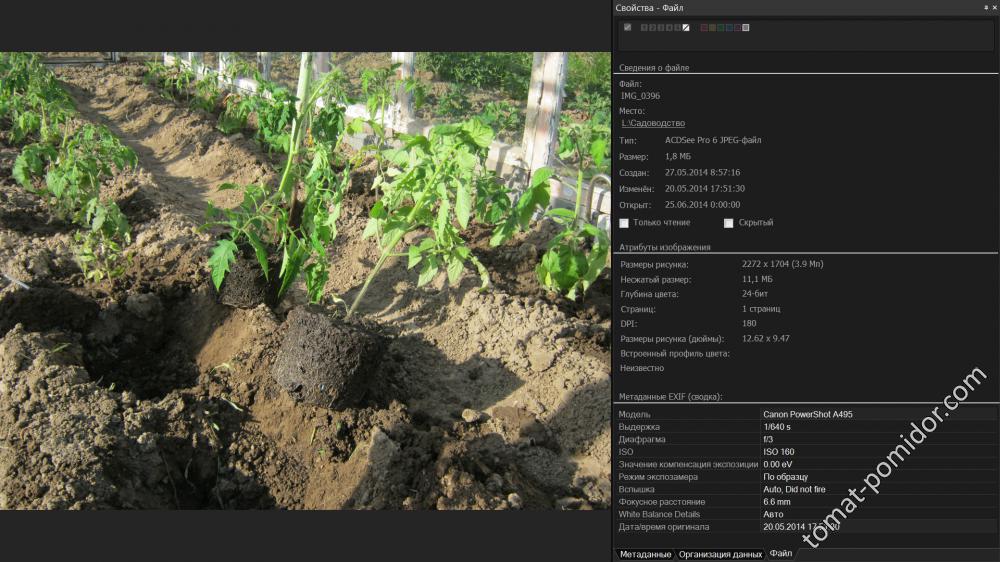The width and height of the screenshot is (1000, 562).
Task: Select the ISO 160 EXIF value
Action: 779,452
